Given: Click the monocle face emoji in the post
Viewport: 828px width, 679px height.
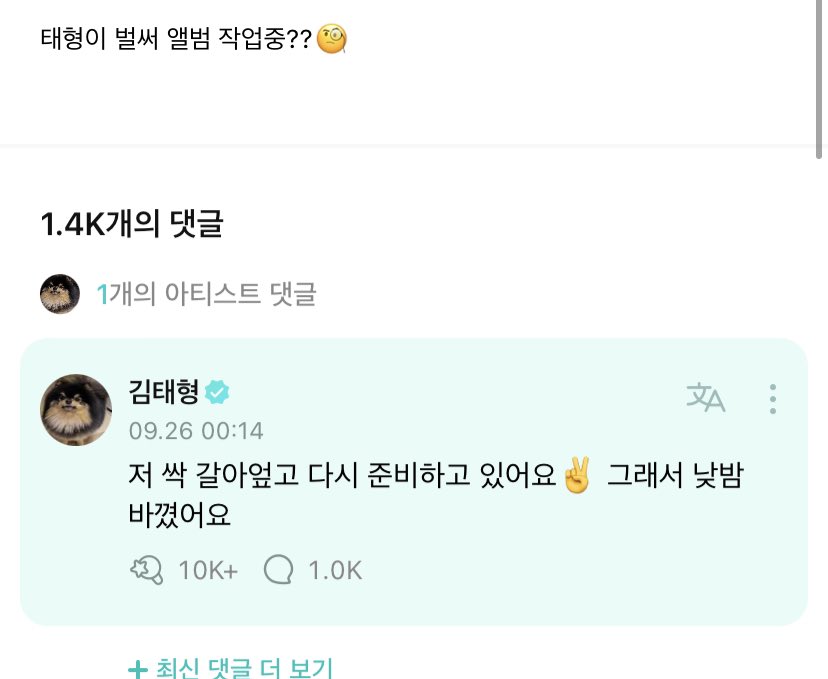Looking at the screenshot, I should (332, 40).
